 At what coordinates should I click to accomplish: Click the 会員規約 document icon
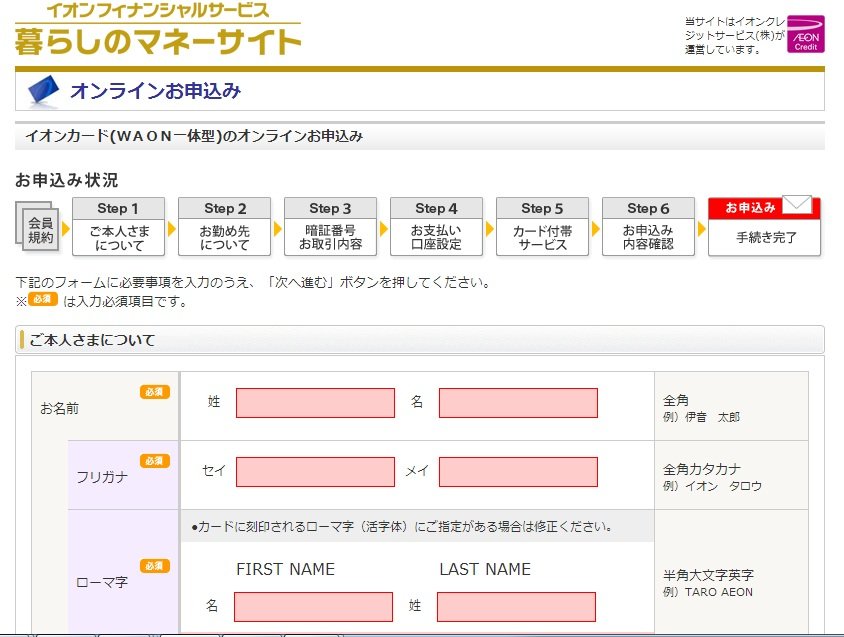(40, 229)
